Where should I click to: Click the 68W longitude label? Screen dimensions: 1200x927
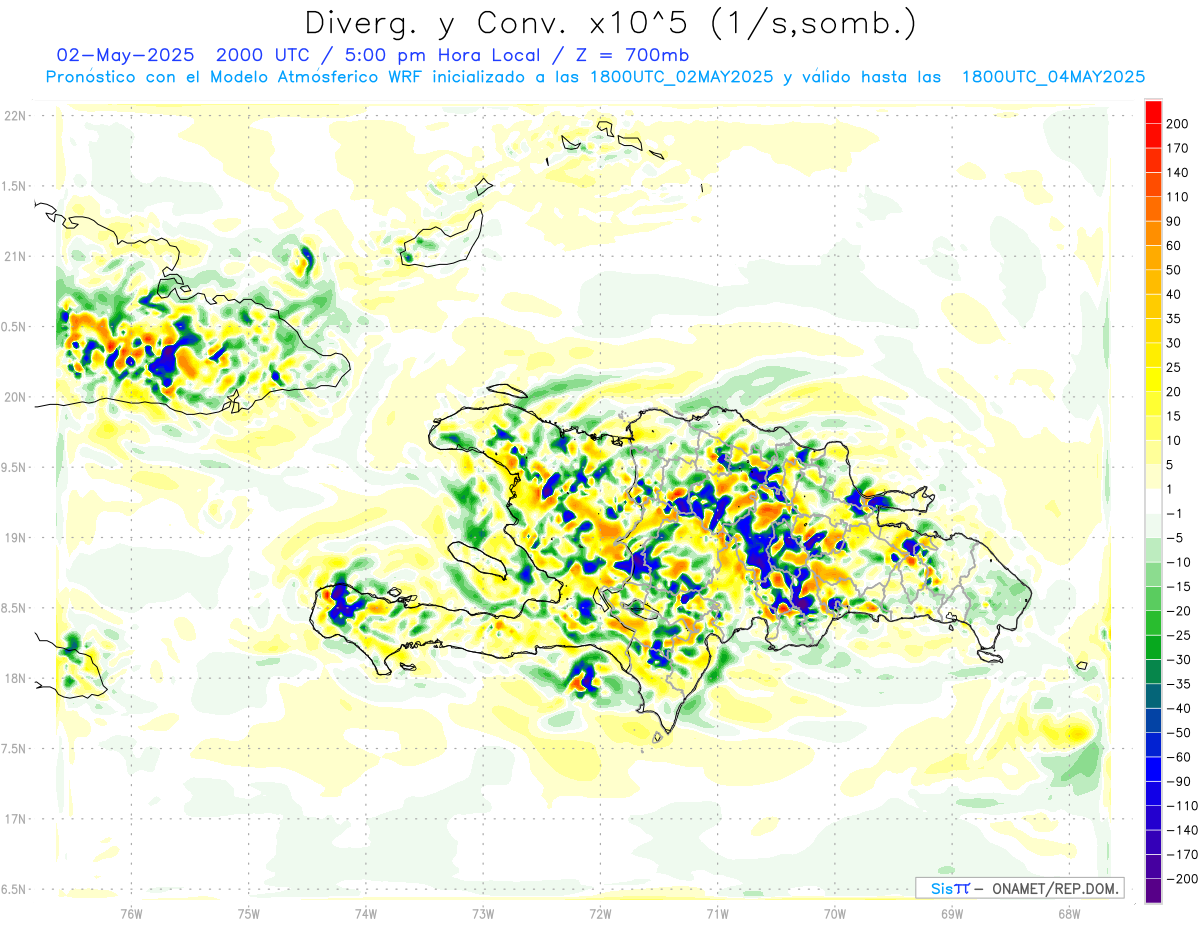point(1069,913)
